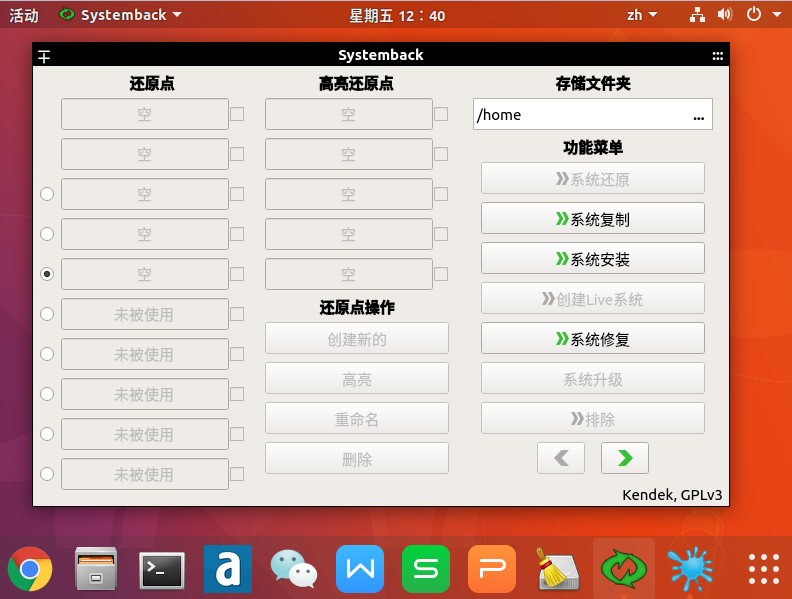Select the radio button beside fourth restore point
This screenshot has width=792, height=599.
(47, 234)
